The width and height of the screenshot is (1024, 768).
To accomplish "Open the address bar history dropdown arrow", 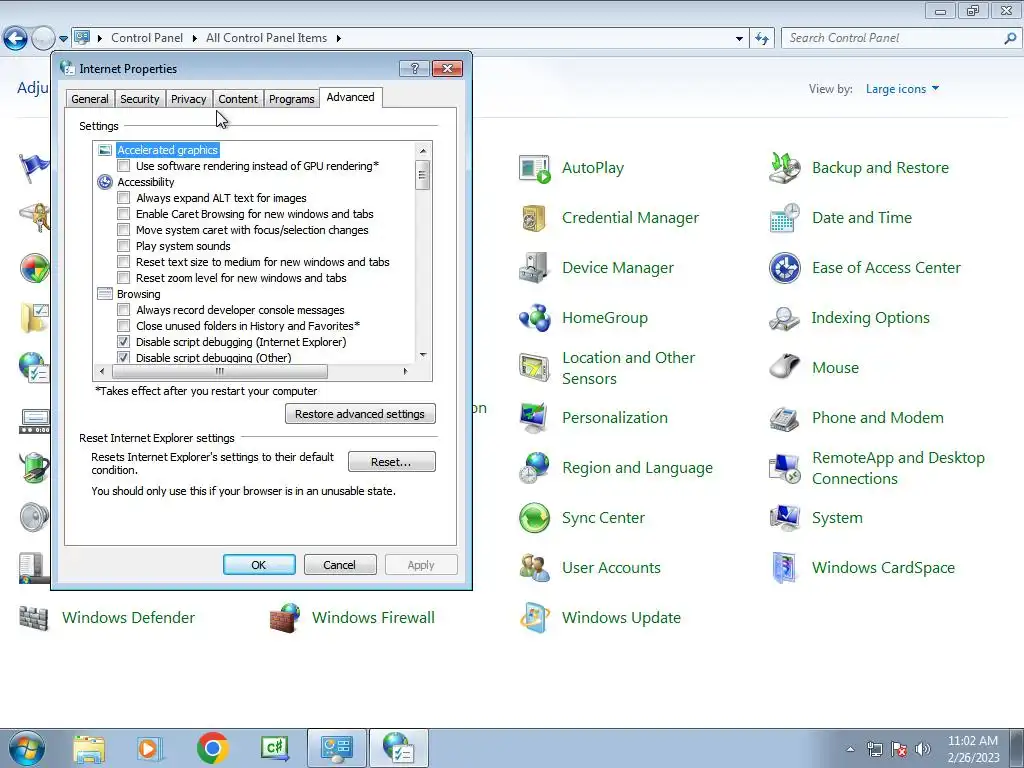I will pos(739,39).
